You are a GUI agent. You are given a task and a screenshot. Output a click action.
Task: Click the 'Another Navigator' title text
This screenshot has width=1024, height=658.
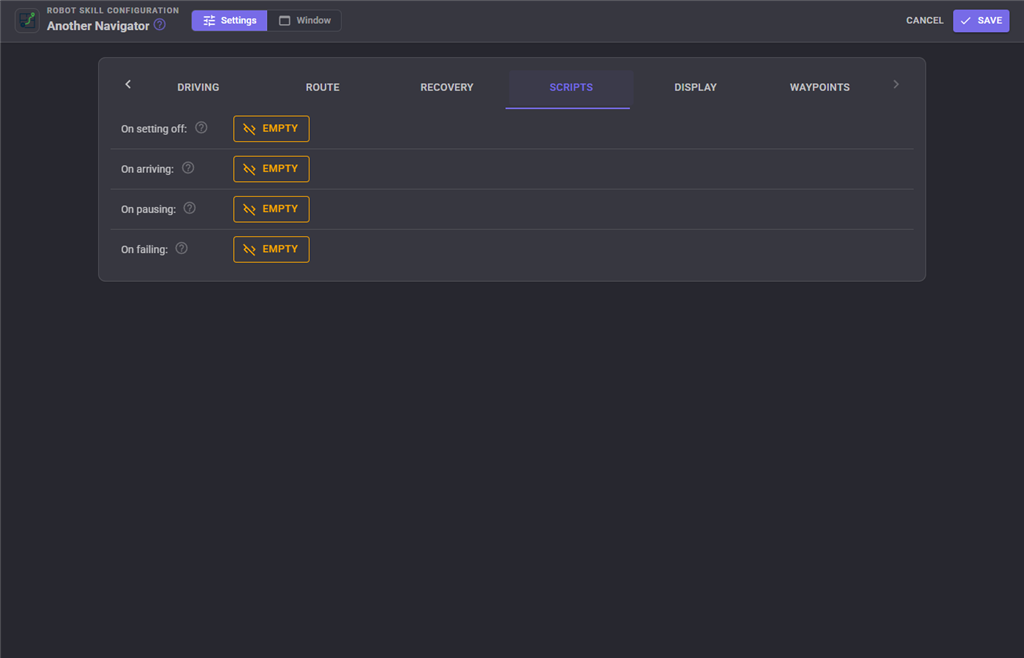tap(98, 26)
